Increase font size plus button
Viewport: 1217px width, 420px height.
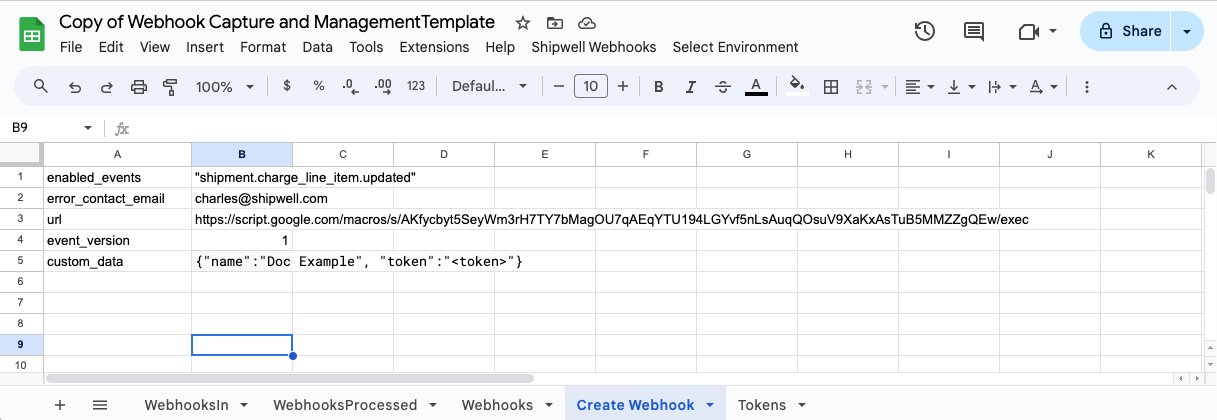coord(623,87)
